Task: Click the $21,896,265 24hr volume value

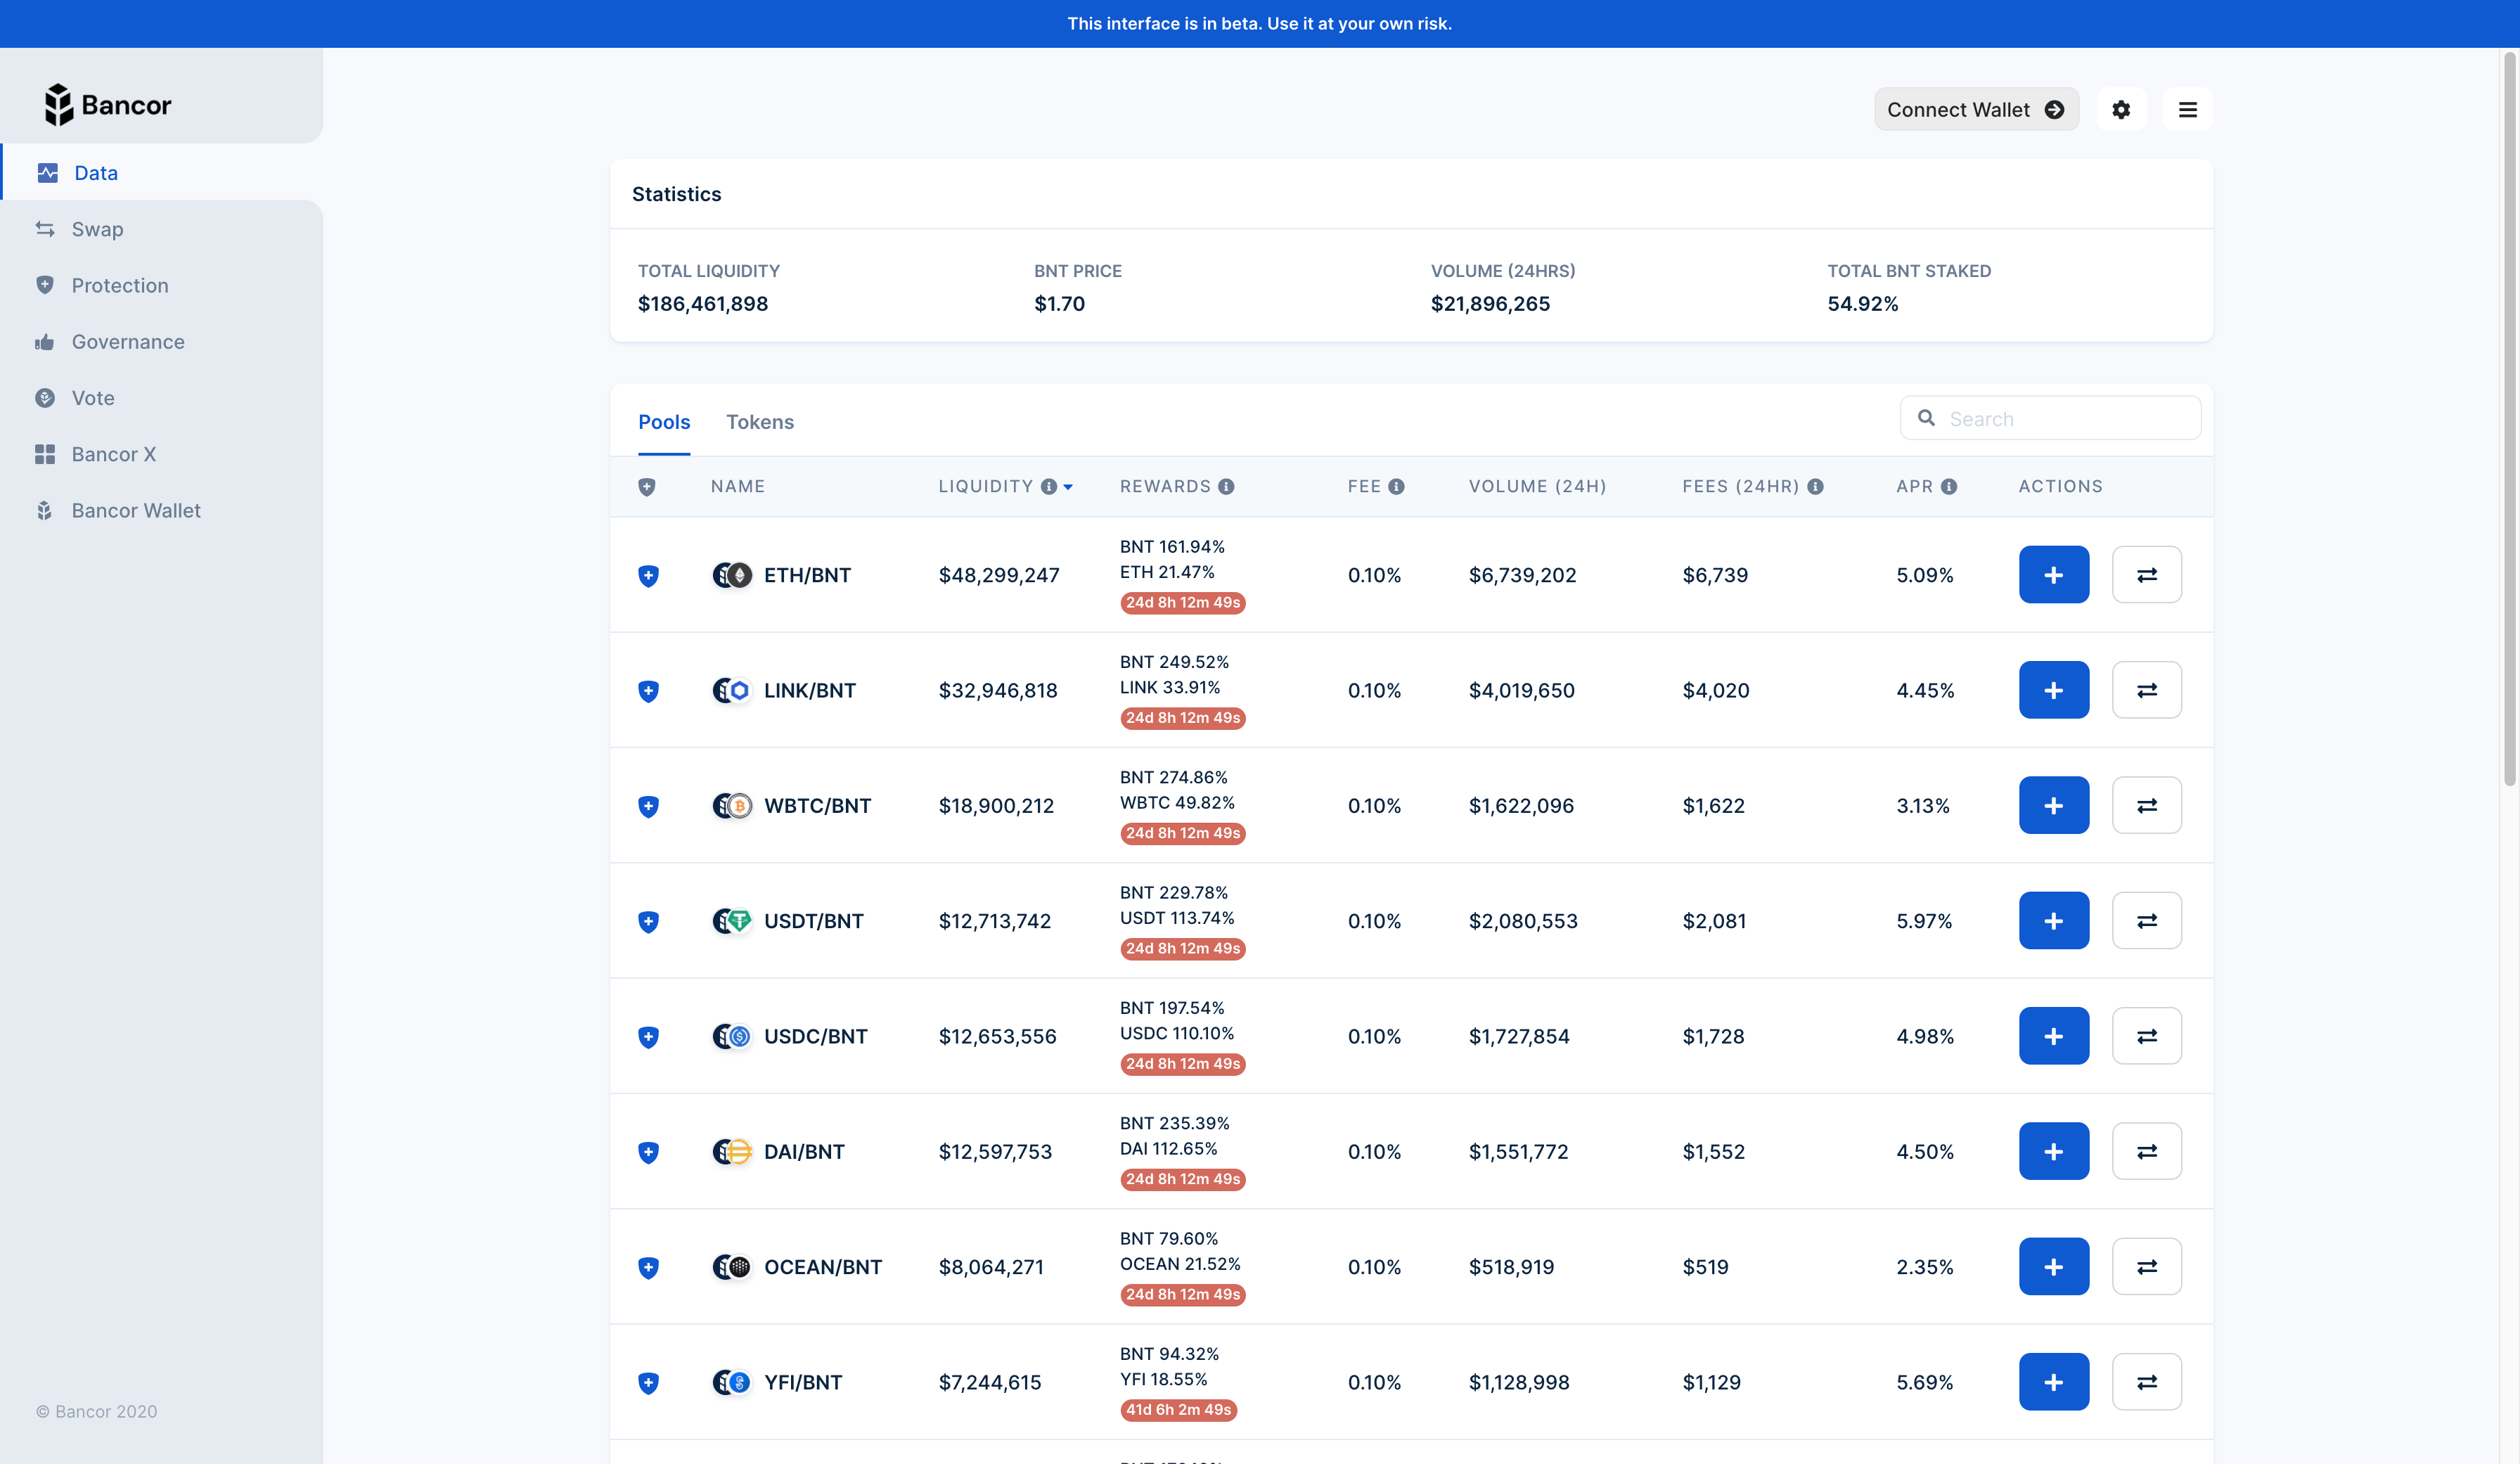Action: pyautogui.click(x=1490, y=304)
